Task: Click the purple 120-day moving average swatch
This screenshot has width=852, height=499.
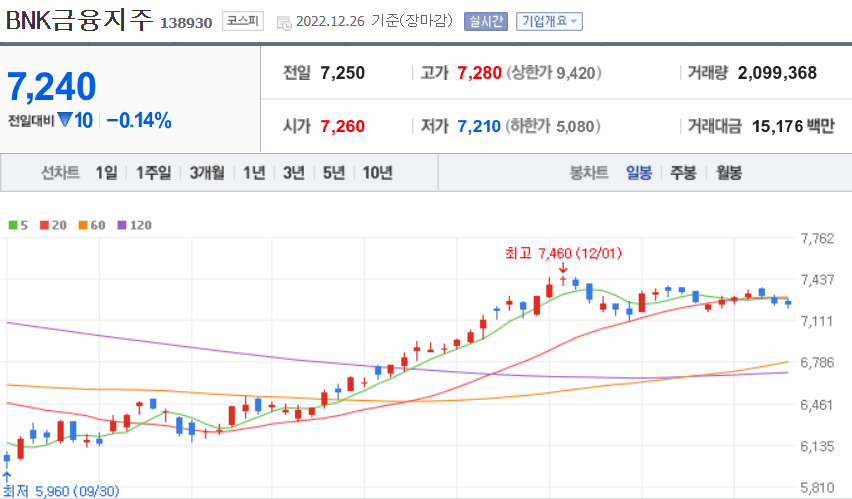Action: (122, 225)
